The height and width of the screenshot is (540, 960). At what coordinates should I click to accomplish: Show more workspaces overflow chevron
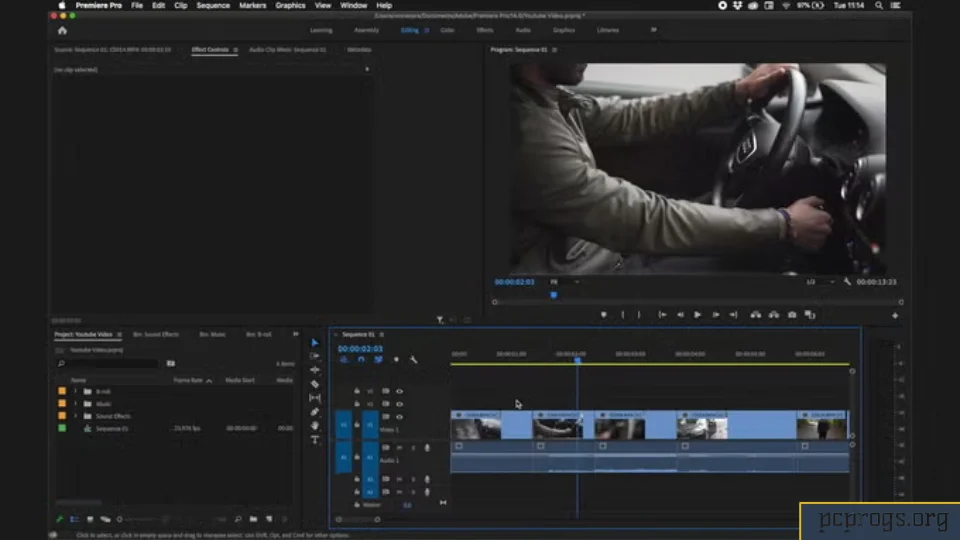[x=654, y=29]
